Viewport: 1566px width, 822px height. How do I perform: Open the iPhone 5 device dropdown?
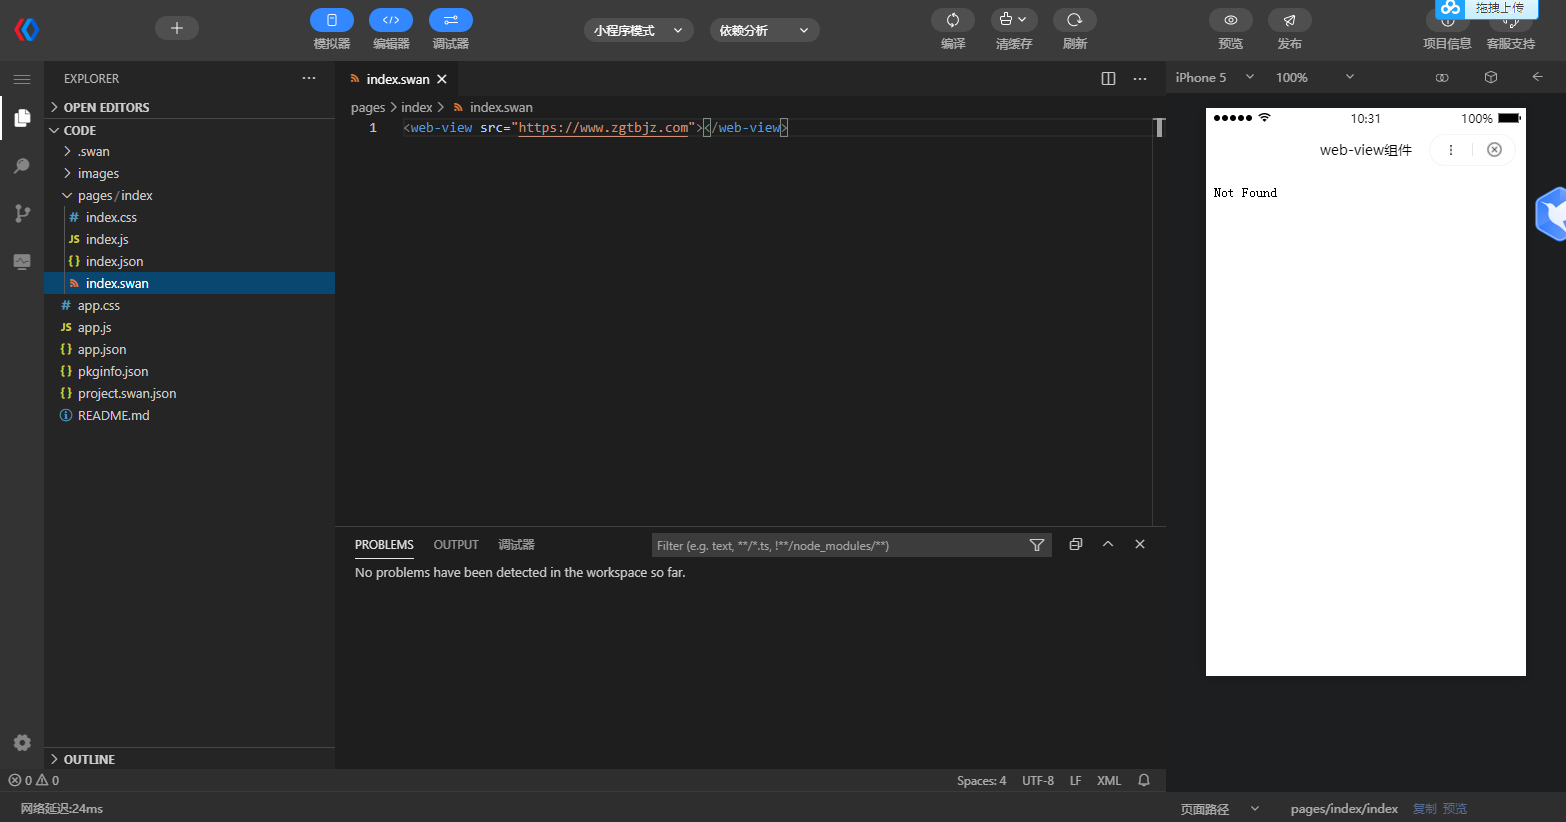1214,77
